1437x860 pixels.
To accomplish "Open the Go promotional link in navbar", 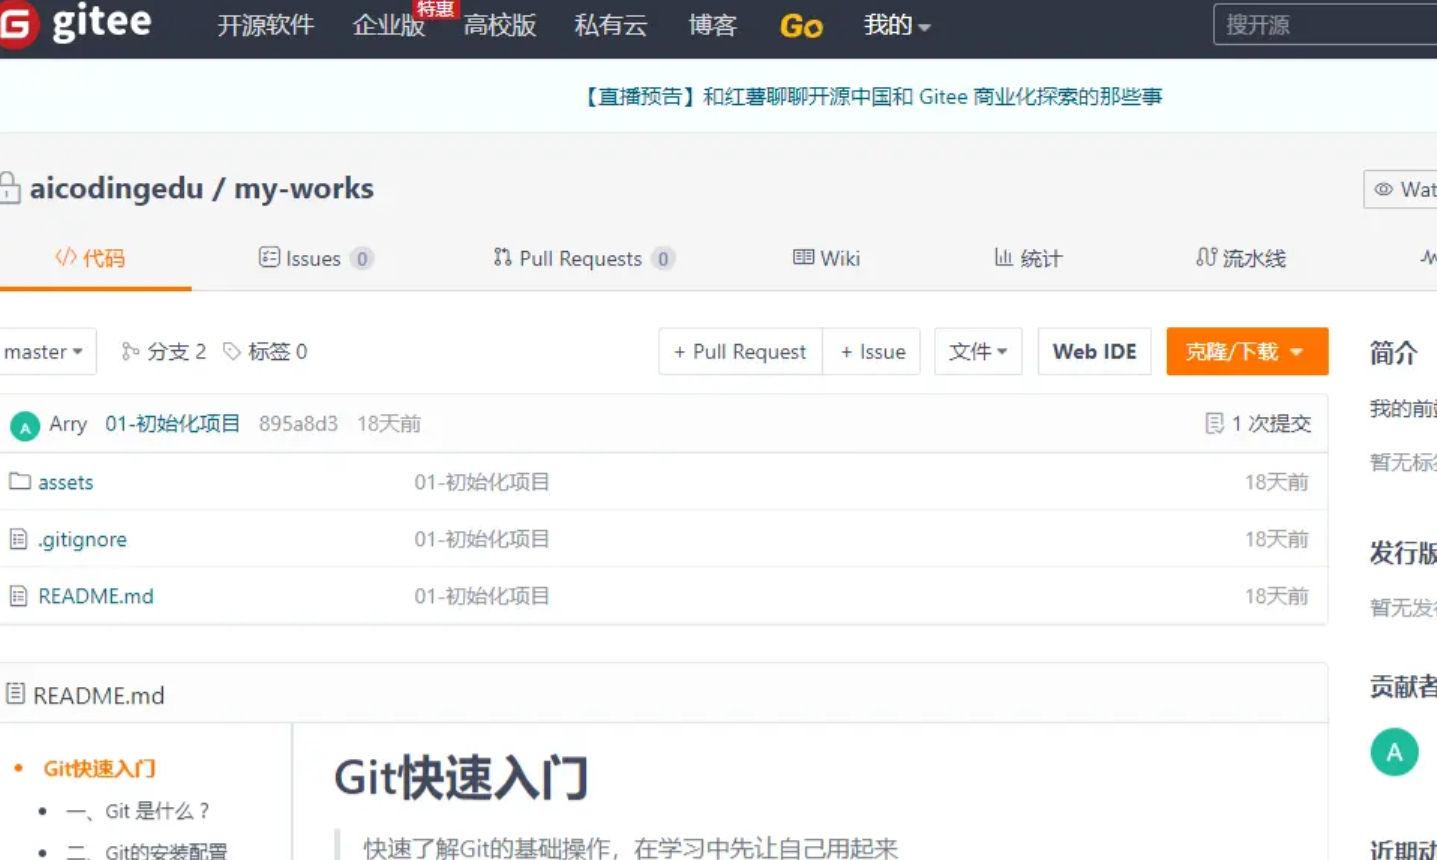I will [801, 26].
